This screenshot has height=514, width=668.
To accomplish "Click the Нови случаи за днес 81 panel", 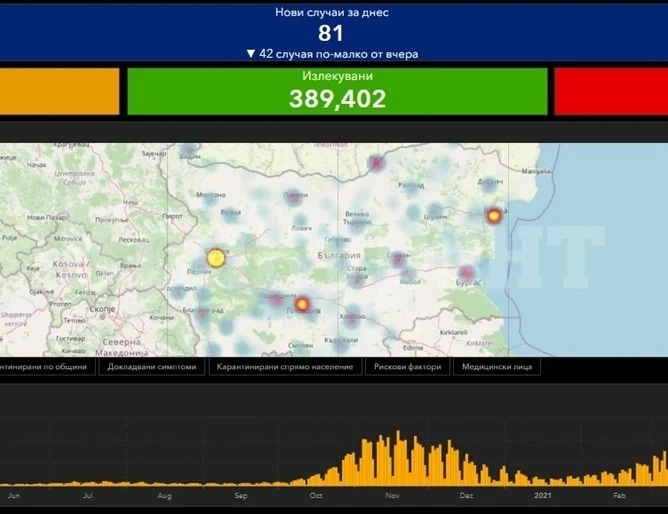I will (334, 32).
